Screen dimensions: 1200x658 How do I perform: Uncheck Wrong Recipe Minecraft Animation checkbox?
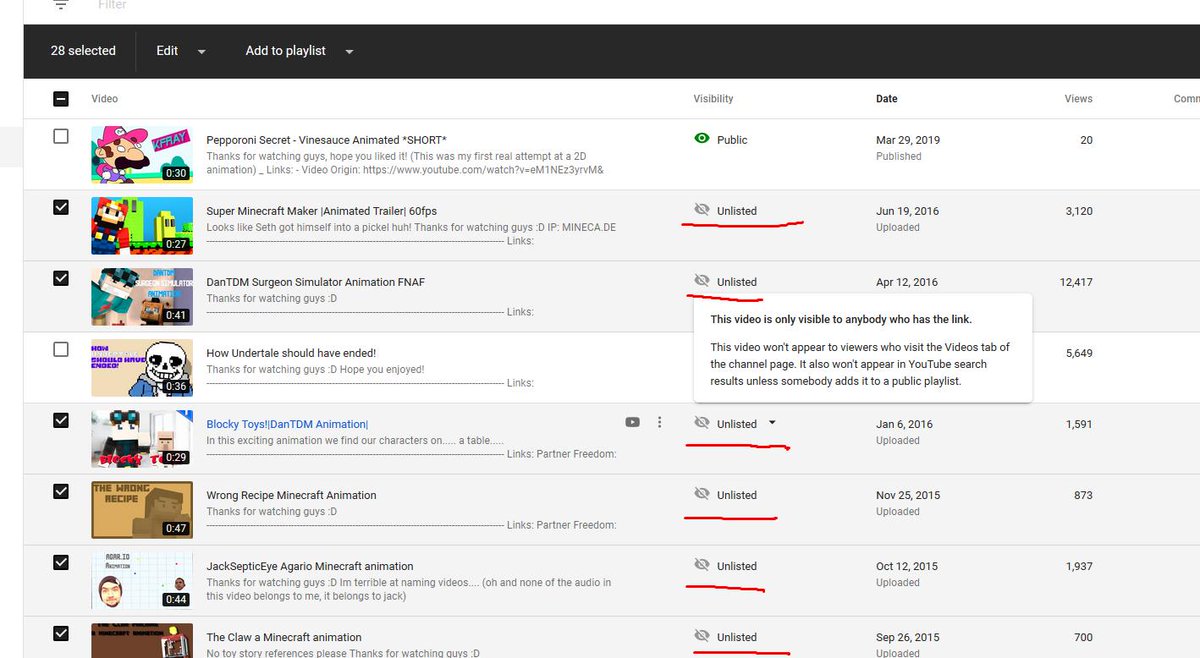coord(61,491)
